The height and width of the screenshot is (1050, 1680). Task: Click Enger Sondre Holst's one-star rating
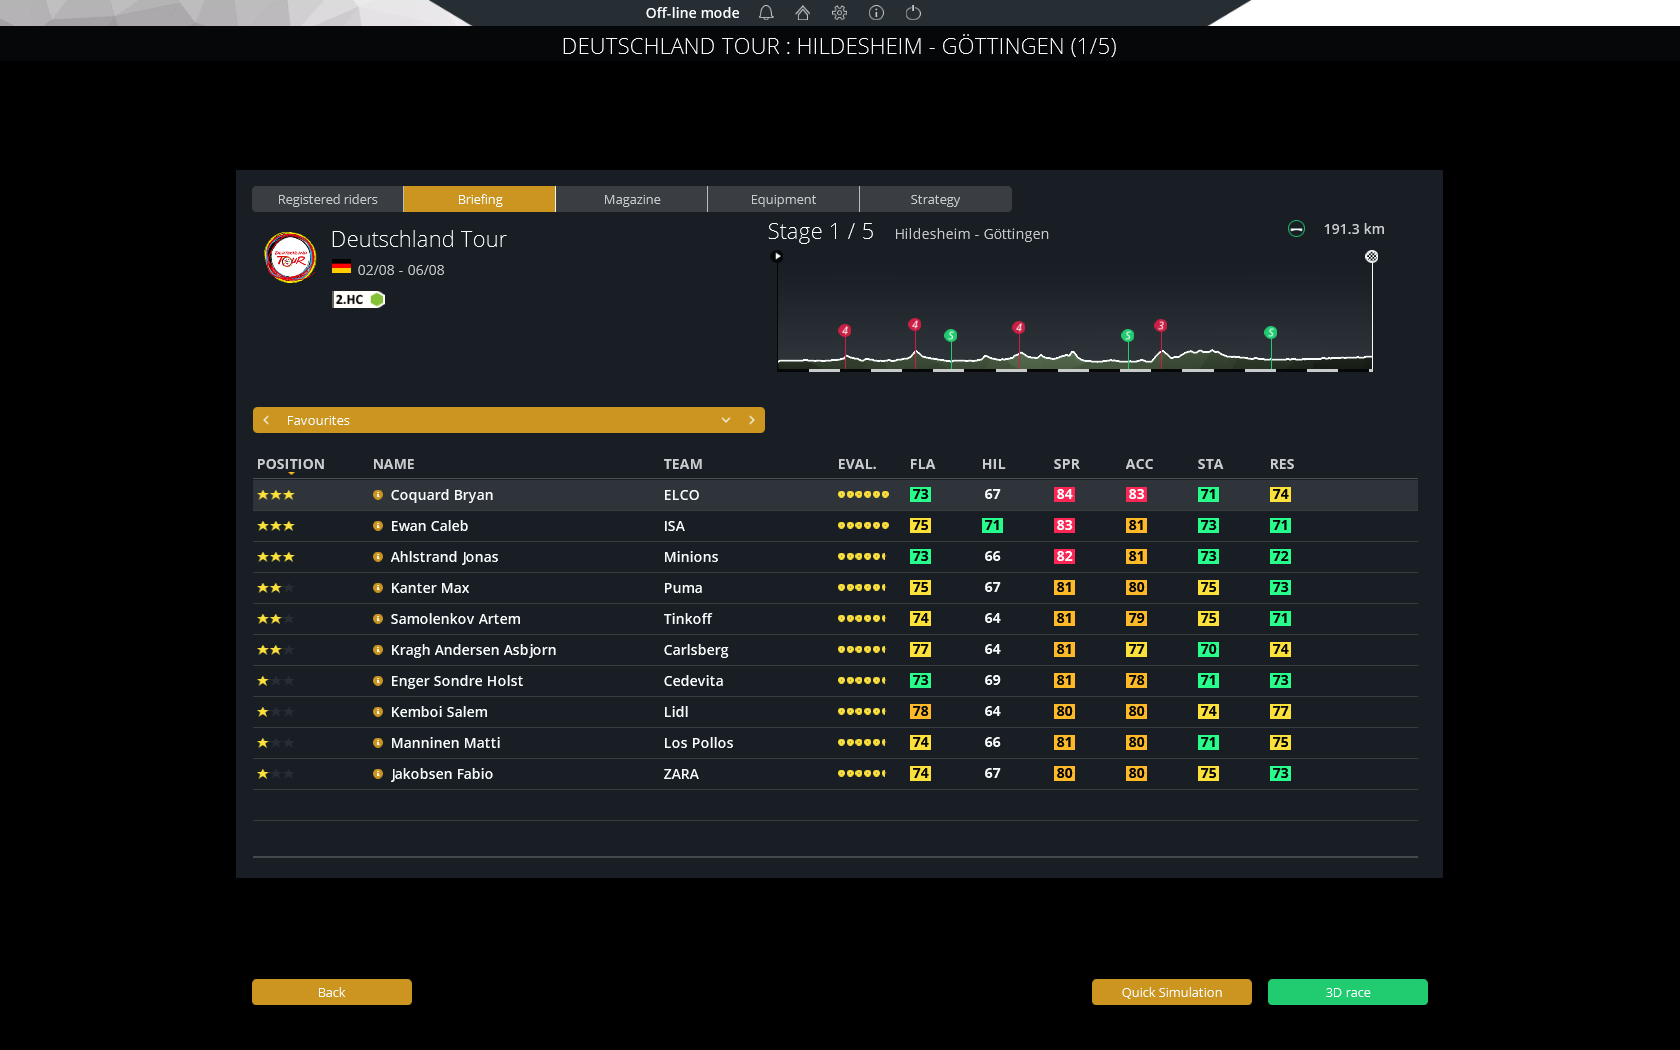(x=276, y=681)
